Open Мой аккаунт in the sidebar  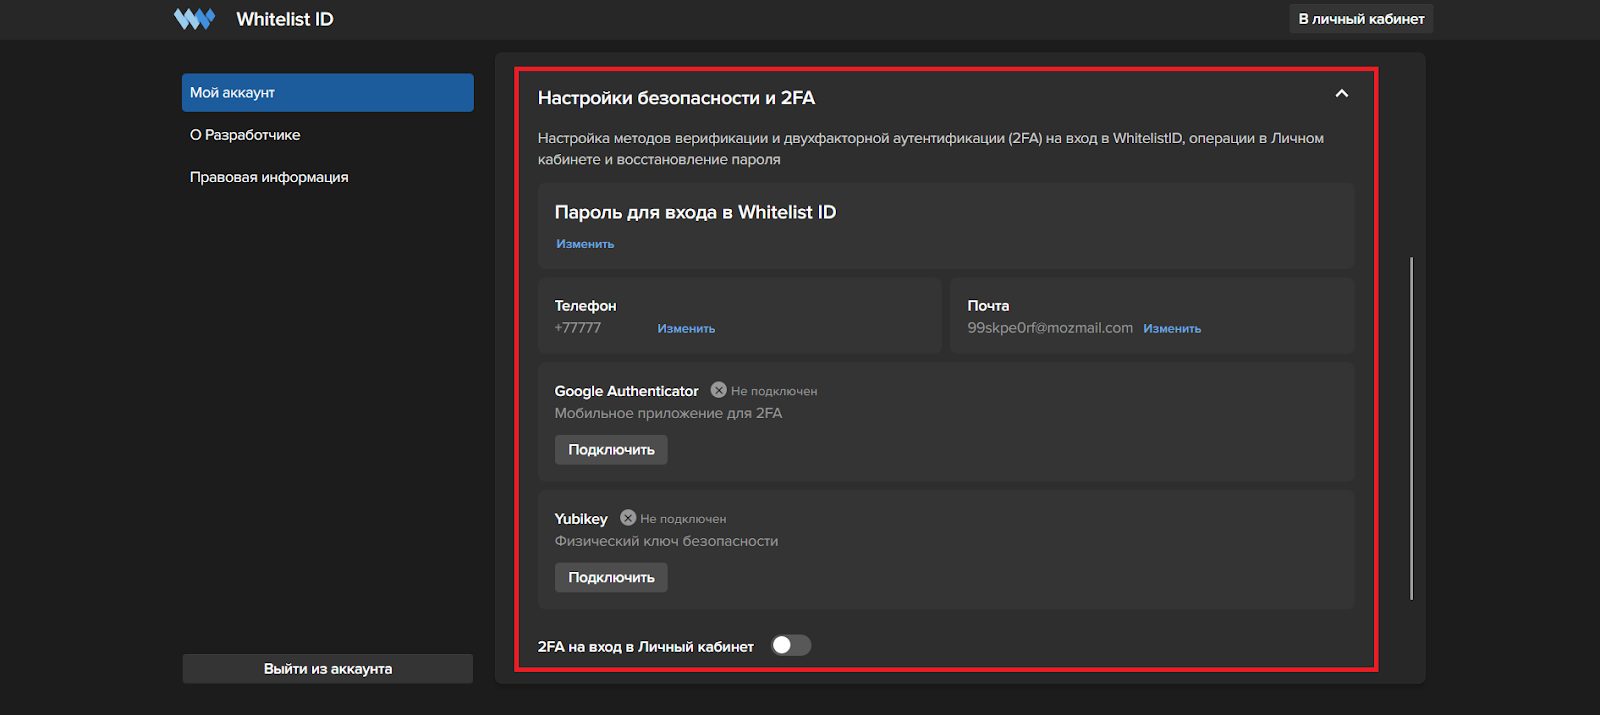tap(328, 92)
